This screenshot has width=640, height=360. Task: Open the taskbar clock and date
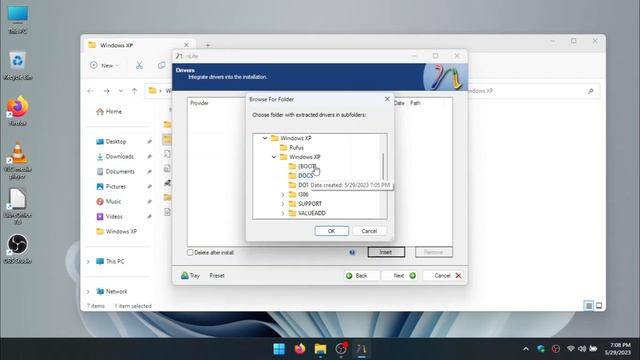(x=618, y=349)
